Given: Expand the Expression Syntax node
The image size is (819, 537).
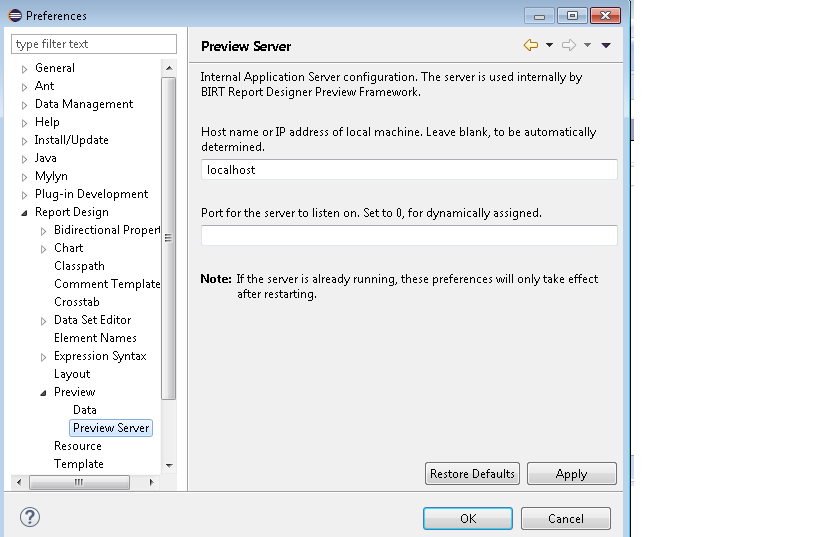Looking at the screenshot, I should click(x=43, y=357).
